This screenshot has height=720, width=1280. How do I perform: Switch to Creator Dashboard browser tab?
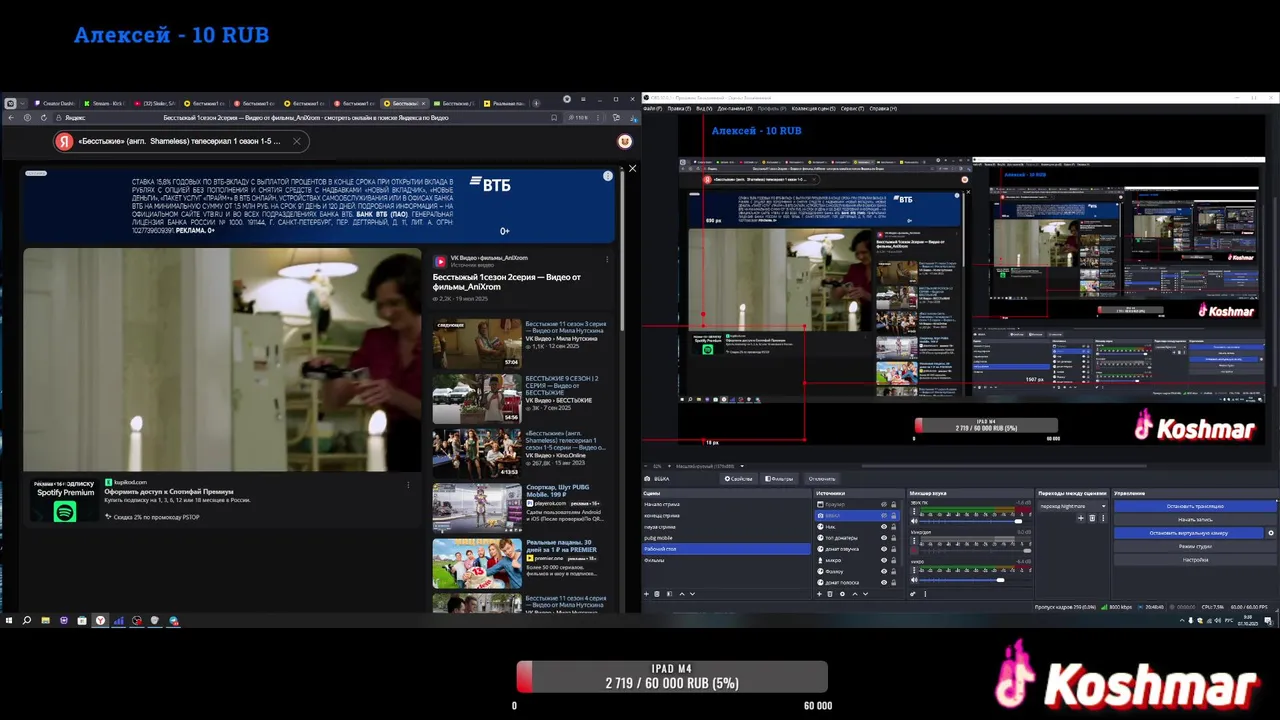click(x=55, y=103)
